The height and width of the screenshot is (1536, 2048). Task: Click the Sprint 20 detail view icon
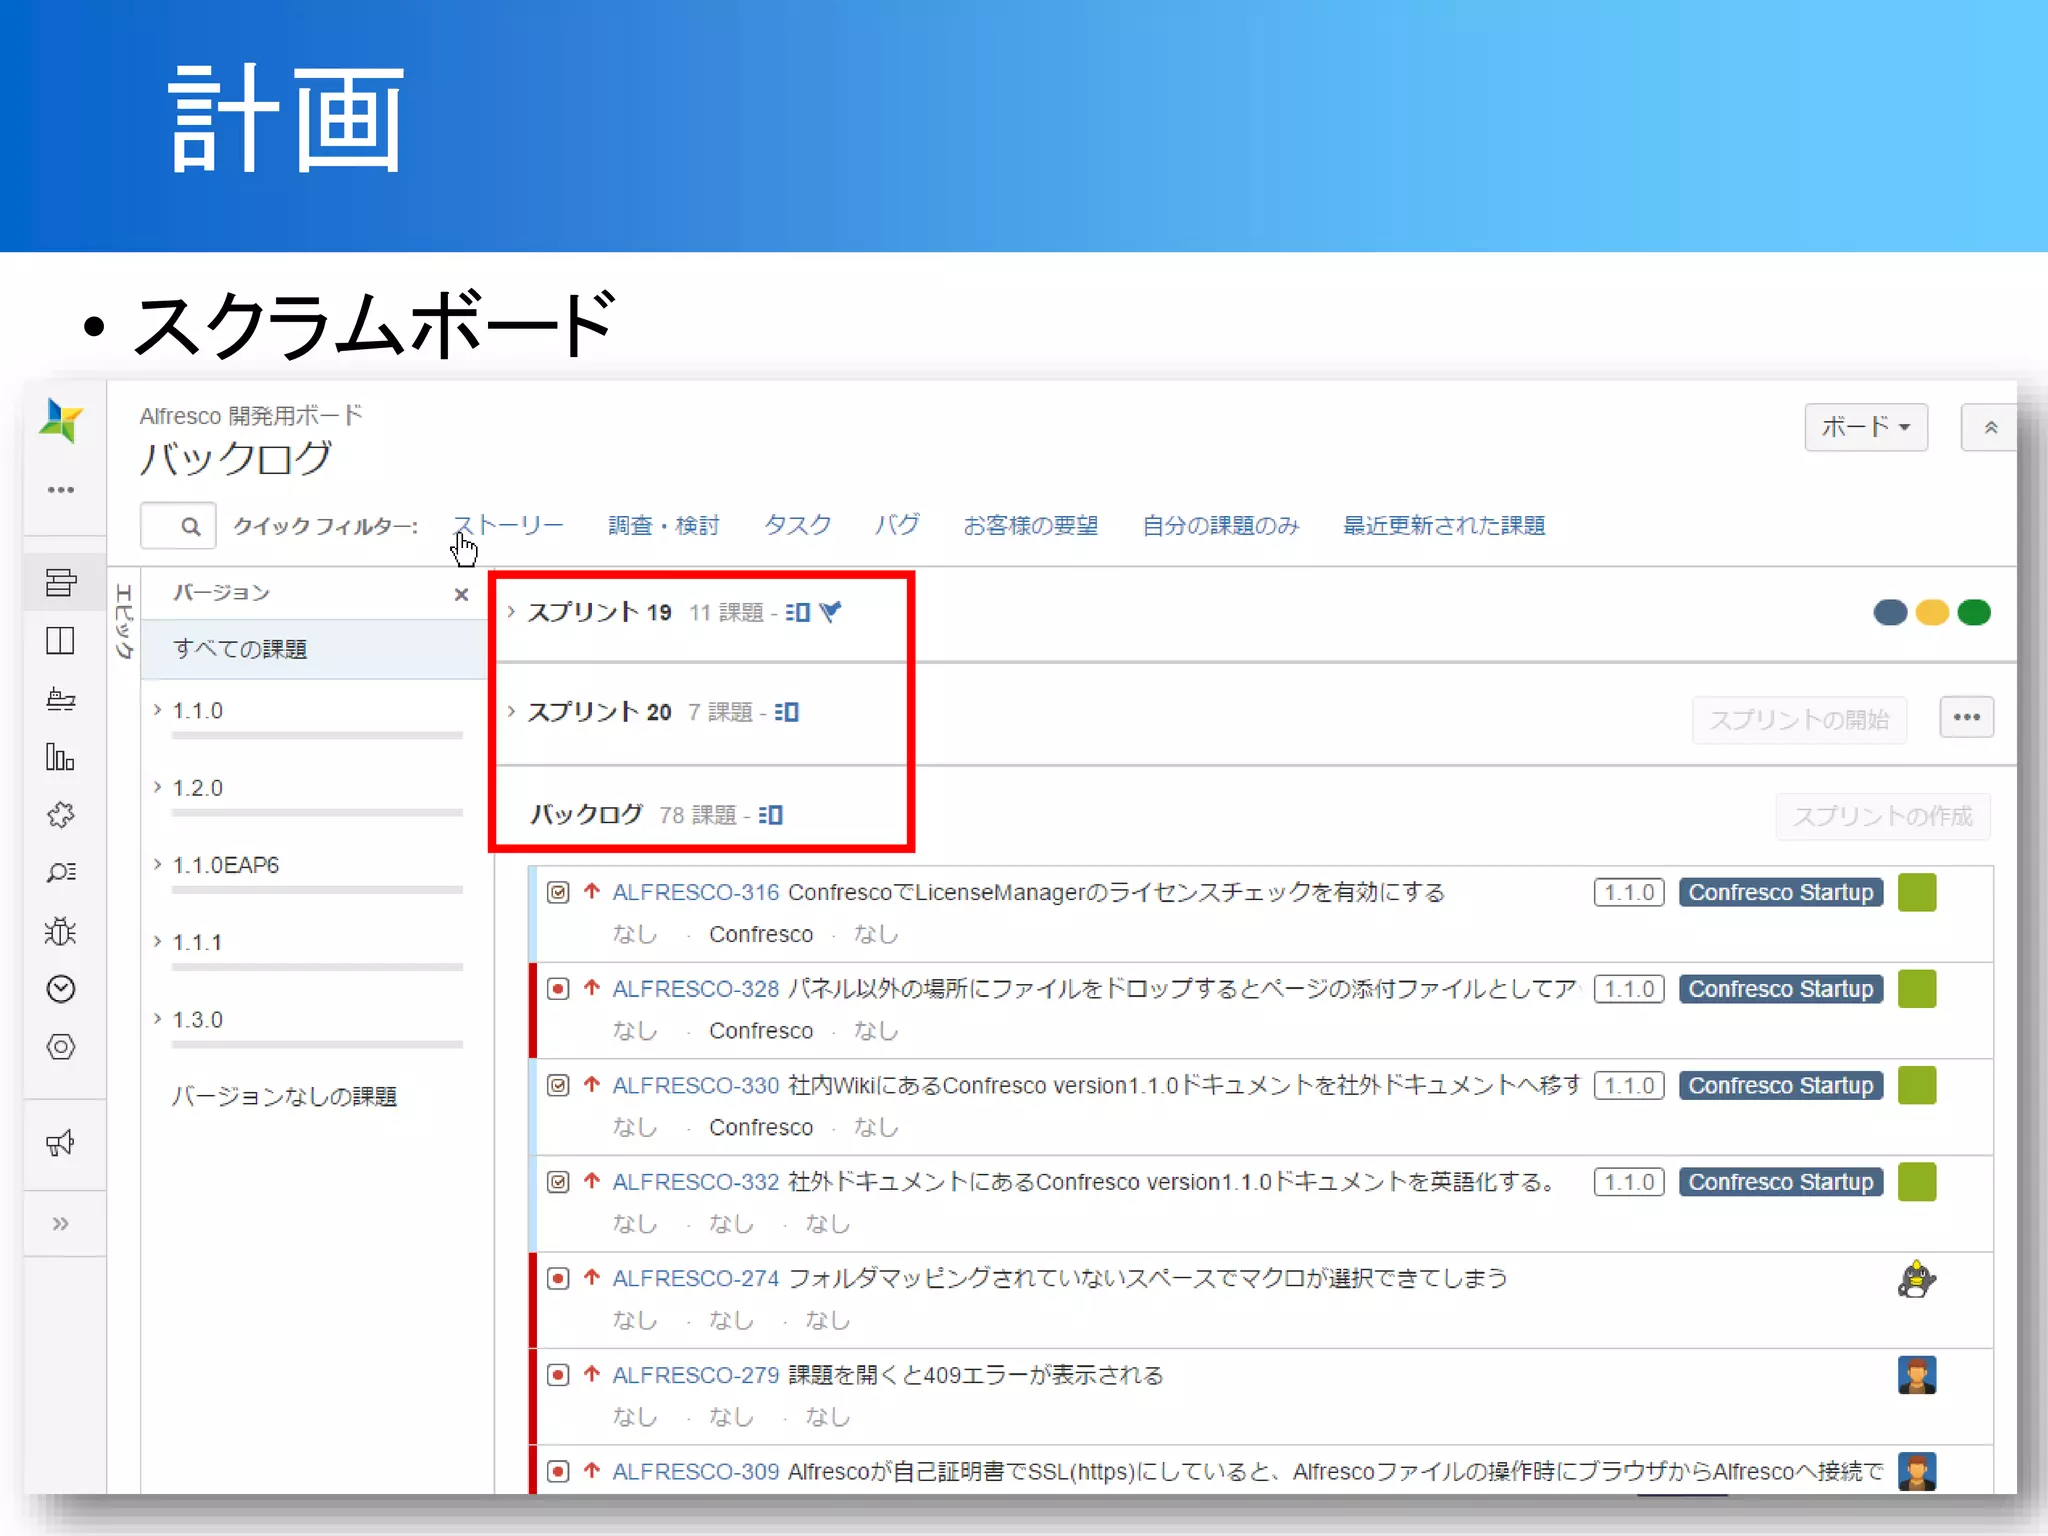[x=786, y=712]
